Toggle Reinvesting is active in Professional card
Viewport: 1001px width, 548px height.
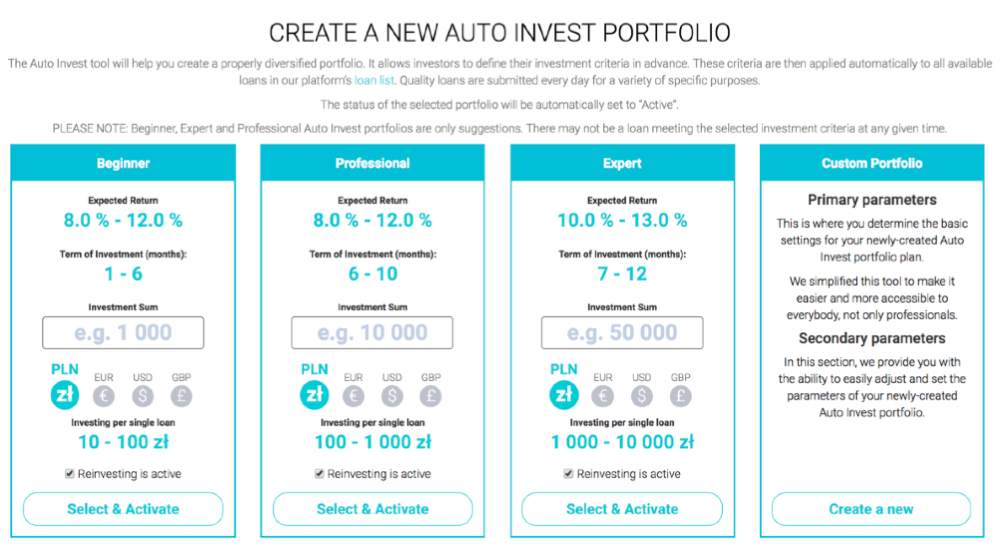click(319, 473)
